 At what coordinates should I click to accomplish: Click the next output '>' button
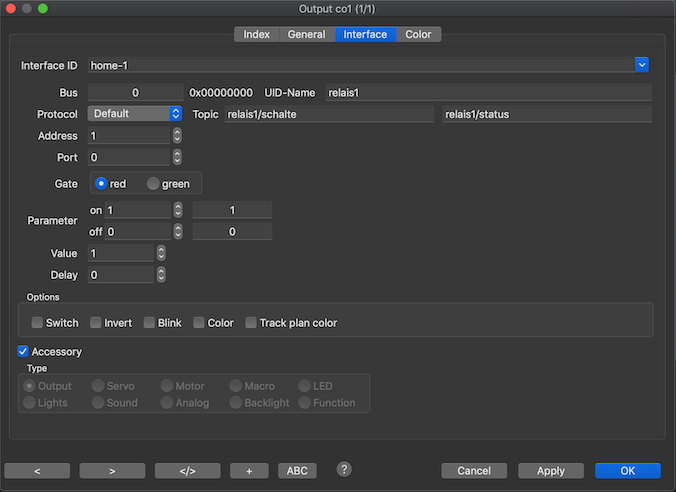click(x=112, y=470)
